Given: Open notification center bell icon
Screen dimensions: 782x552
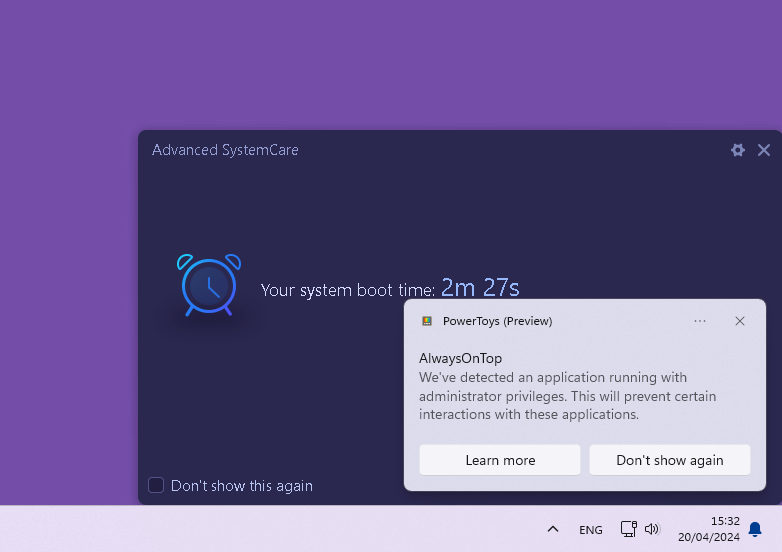Looking at the screenshot, I should tap(755, 529).
